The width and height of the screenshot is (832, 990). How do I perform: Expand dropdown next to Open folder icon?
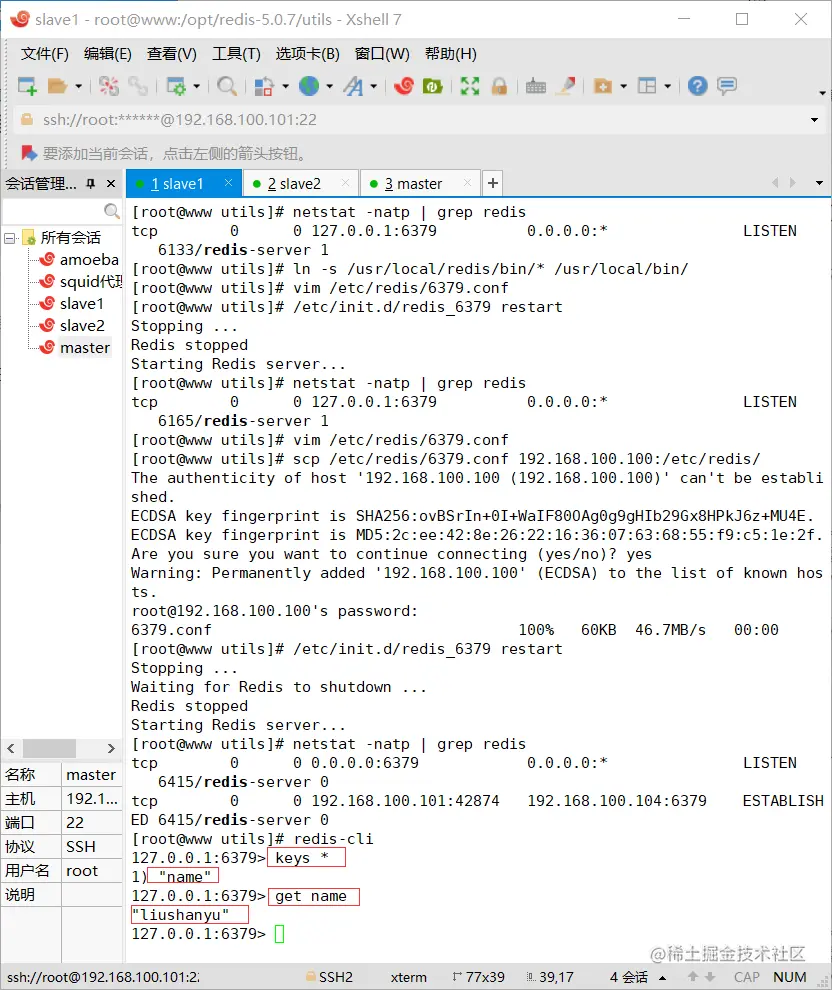point(78,86)
